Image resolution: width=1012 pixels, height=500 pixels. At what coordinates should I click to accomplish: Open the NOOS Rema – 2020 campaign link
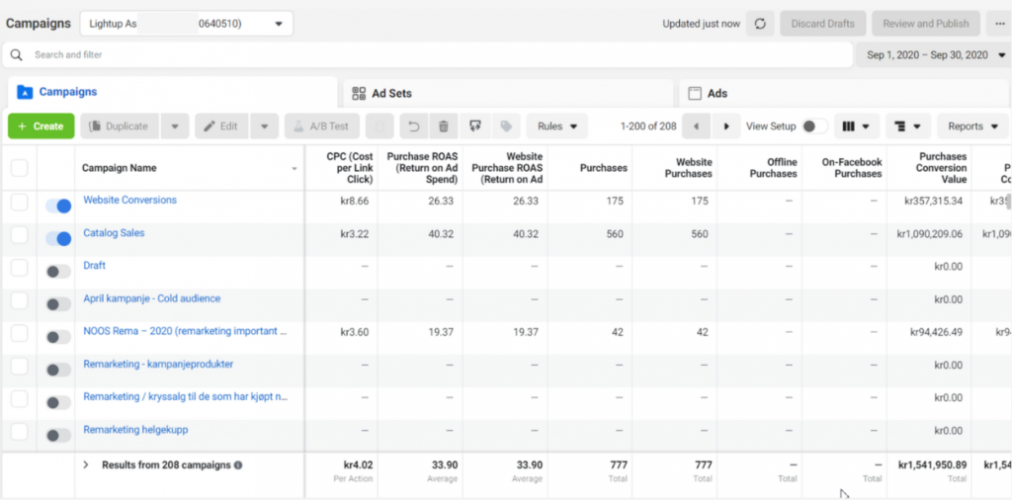click(184, 331)
